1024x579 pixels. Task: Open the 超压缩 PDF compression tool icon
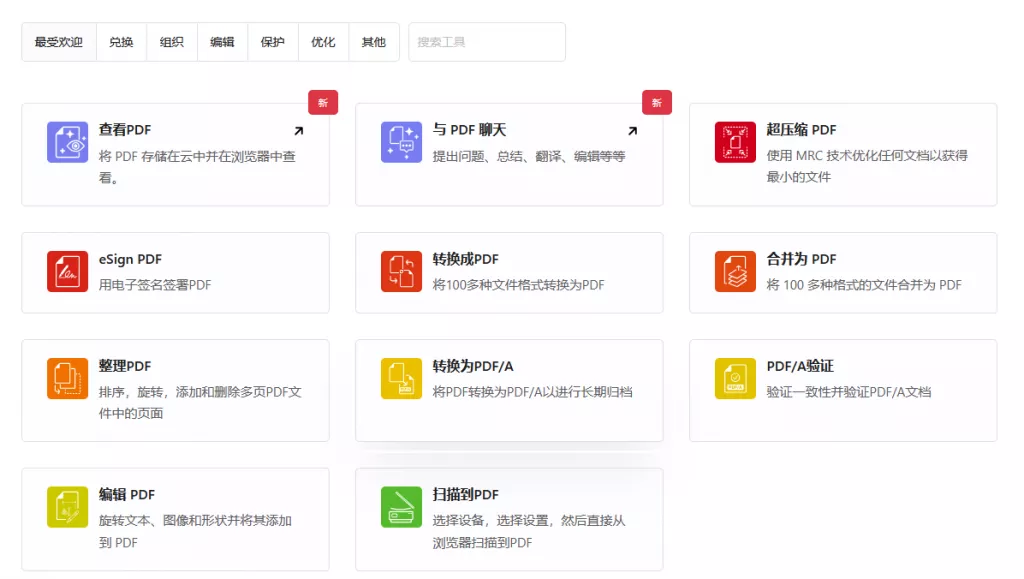coord(734,141)
